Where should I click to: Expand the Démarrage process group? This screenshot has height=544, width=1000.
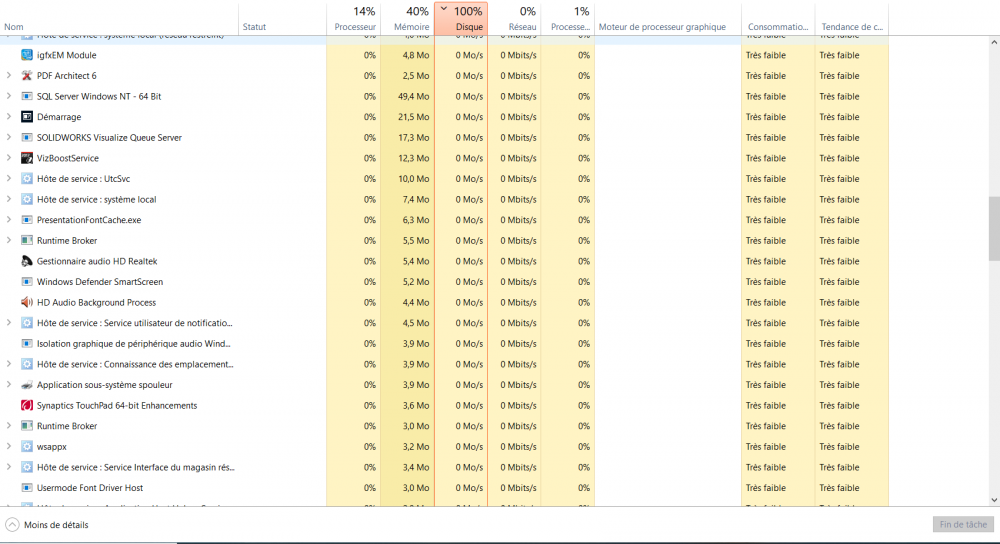tap(8, 117)
